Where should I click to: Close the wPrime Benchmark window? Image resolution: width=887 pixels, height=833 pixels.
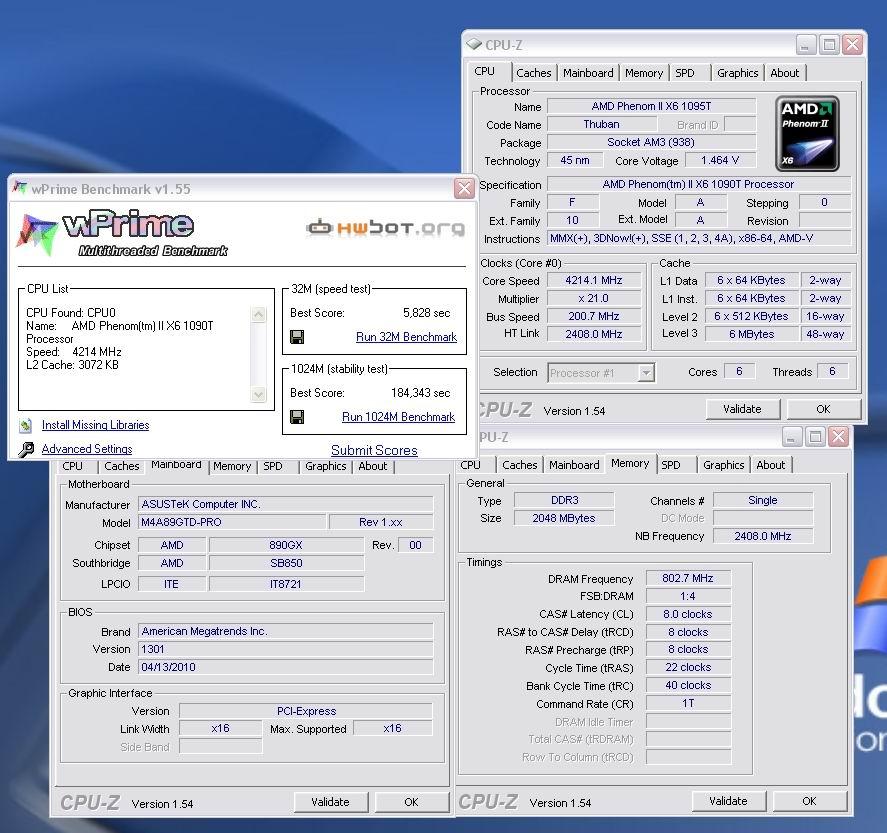(x=464, y=188)
